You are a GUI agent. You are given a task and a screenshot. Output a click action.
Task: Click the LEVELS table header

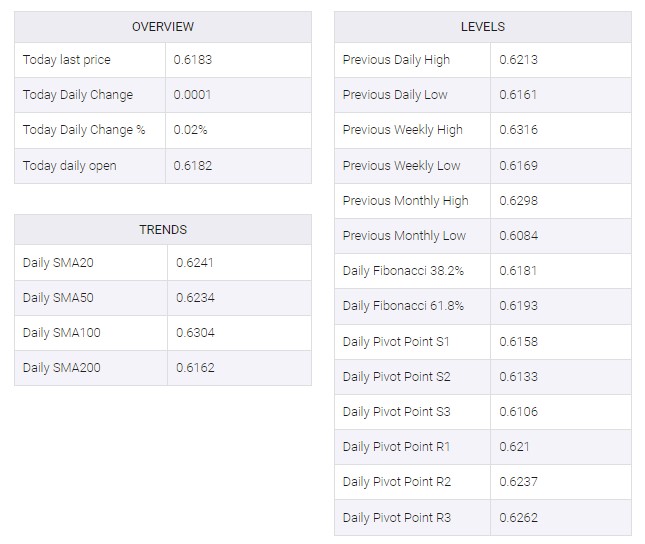click(x=482, y=27)
